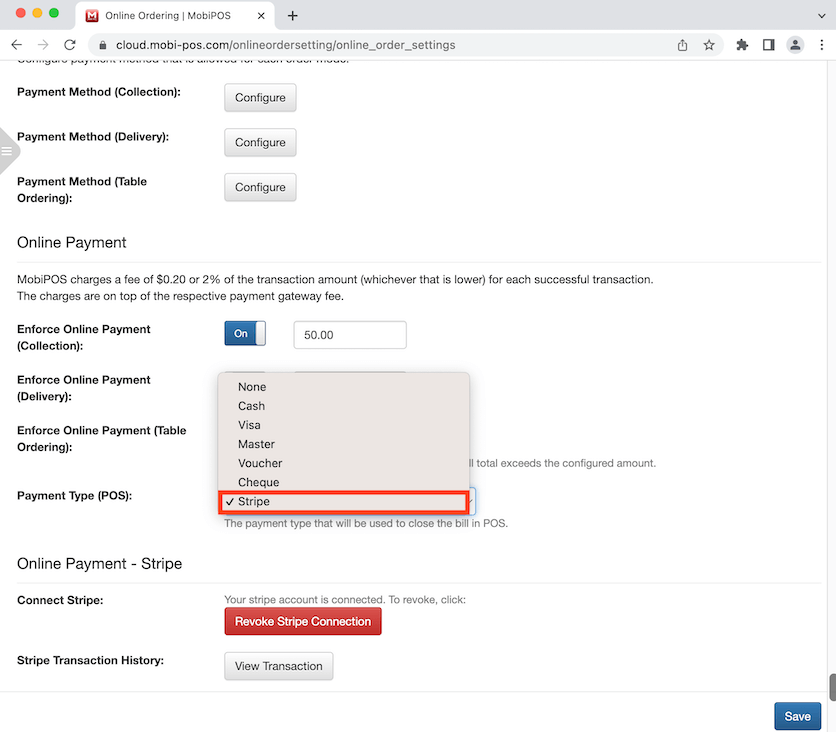
Task: Click the MobiPOS favicon on the tab
Action: click(92, 15)
